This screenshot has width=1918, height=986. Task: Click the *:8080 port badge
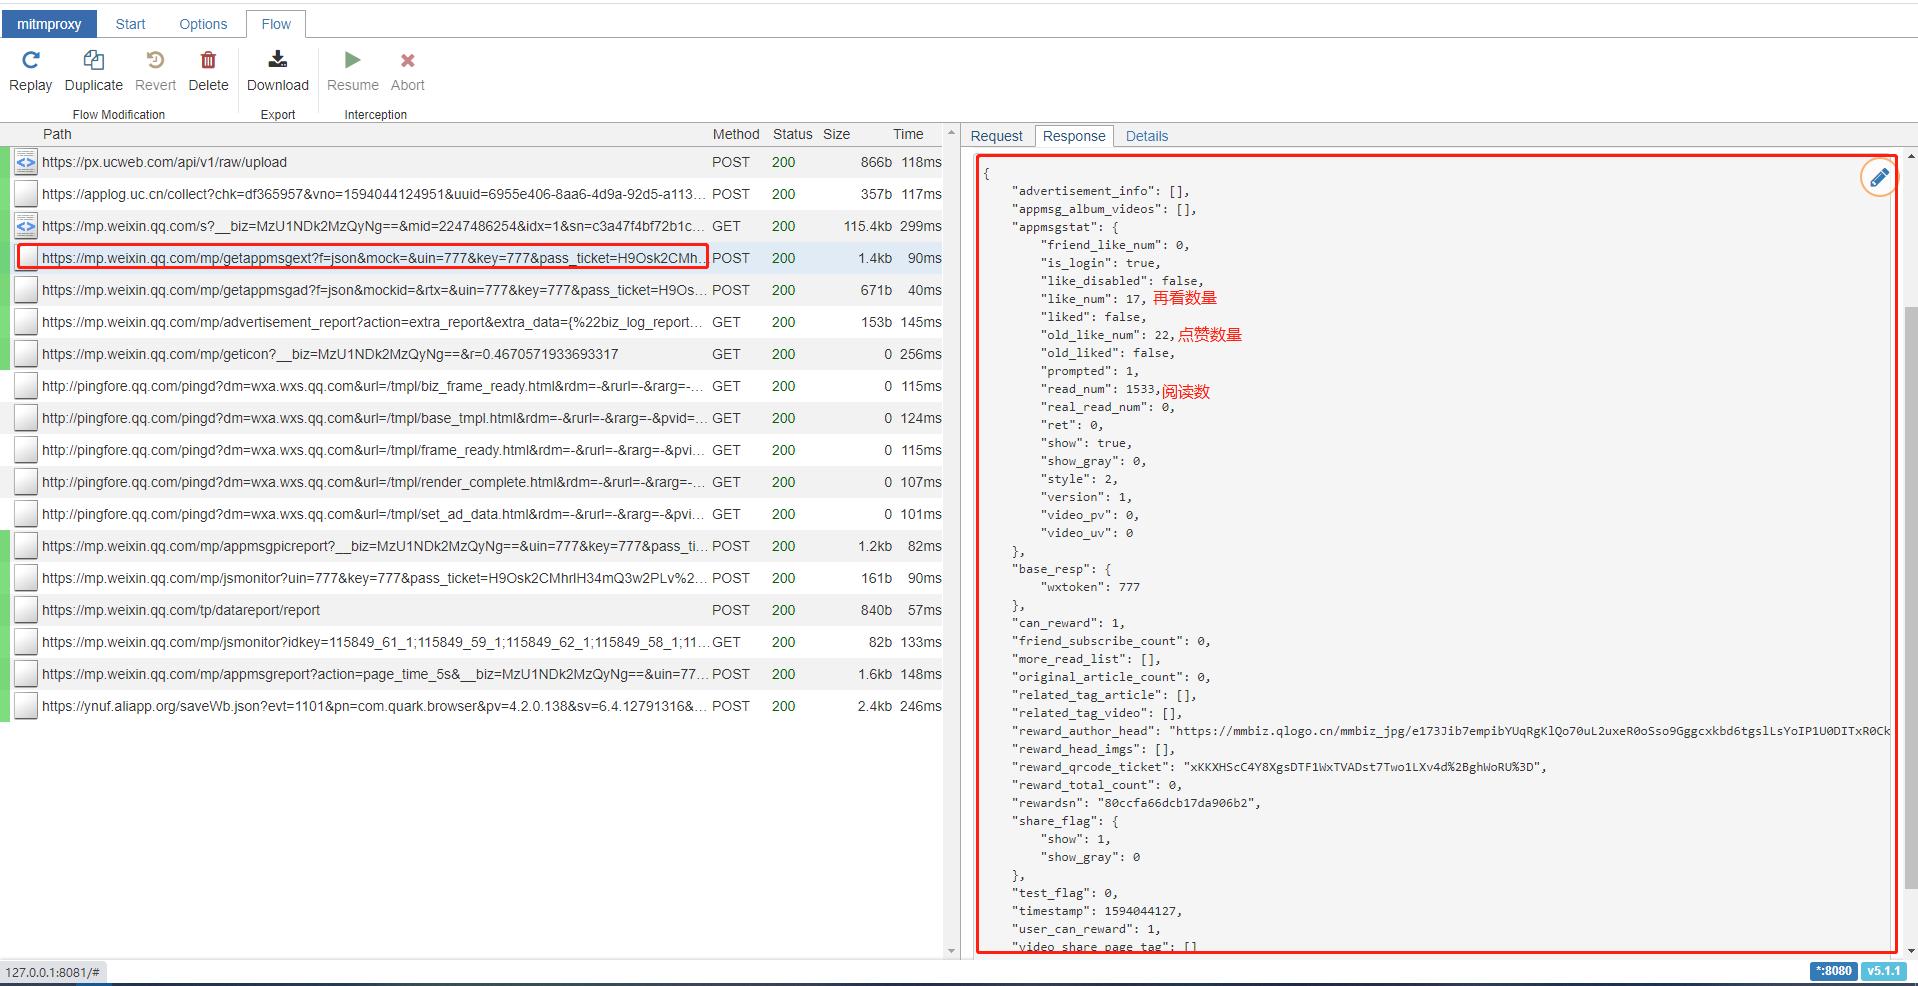point(1833,971)
